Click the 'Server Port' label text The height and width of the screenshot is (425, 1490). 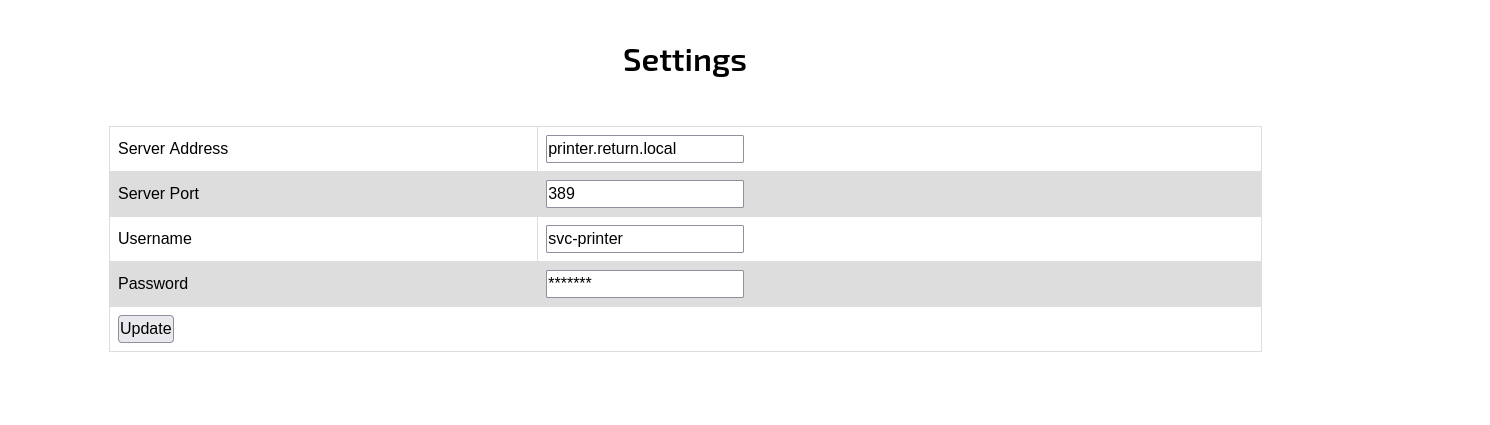[158, 194]
